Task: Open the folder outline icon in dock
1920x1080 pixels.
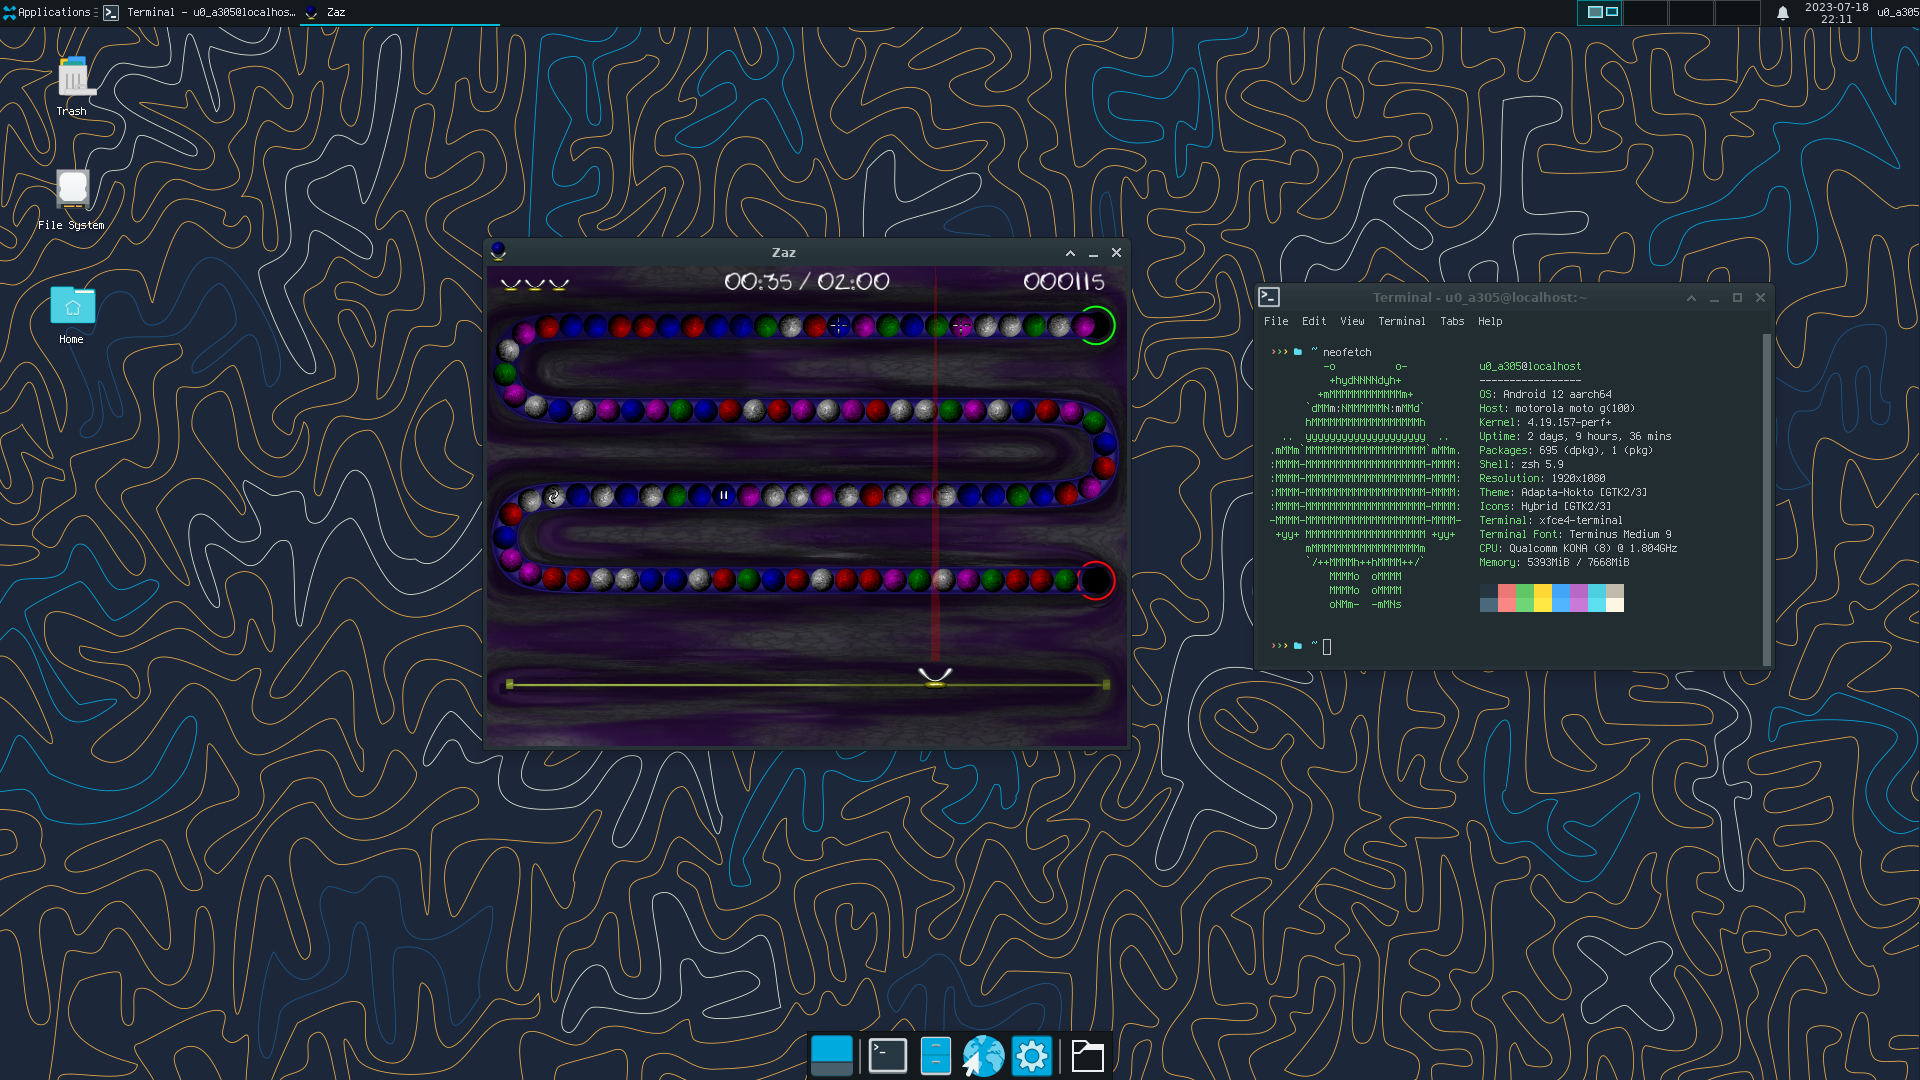Action: tap(1087, 1056)
